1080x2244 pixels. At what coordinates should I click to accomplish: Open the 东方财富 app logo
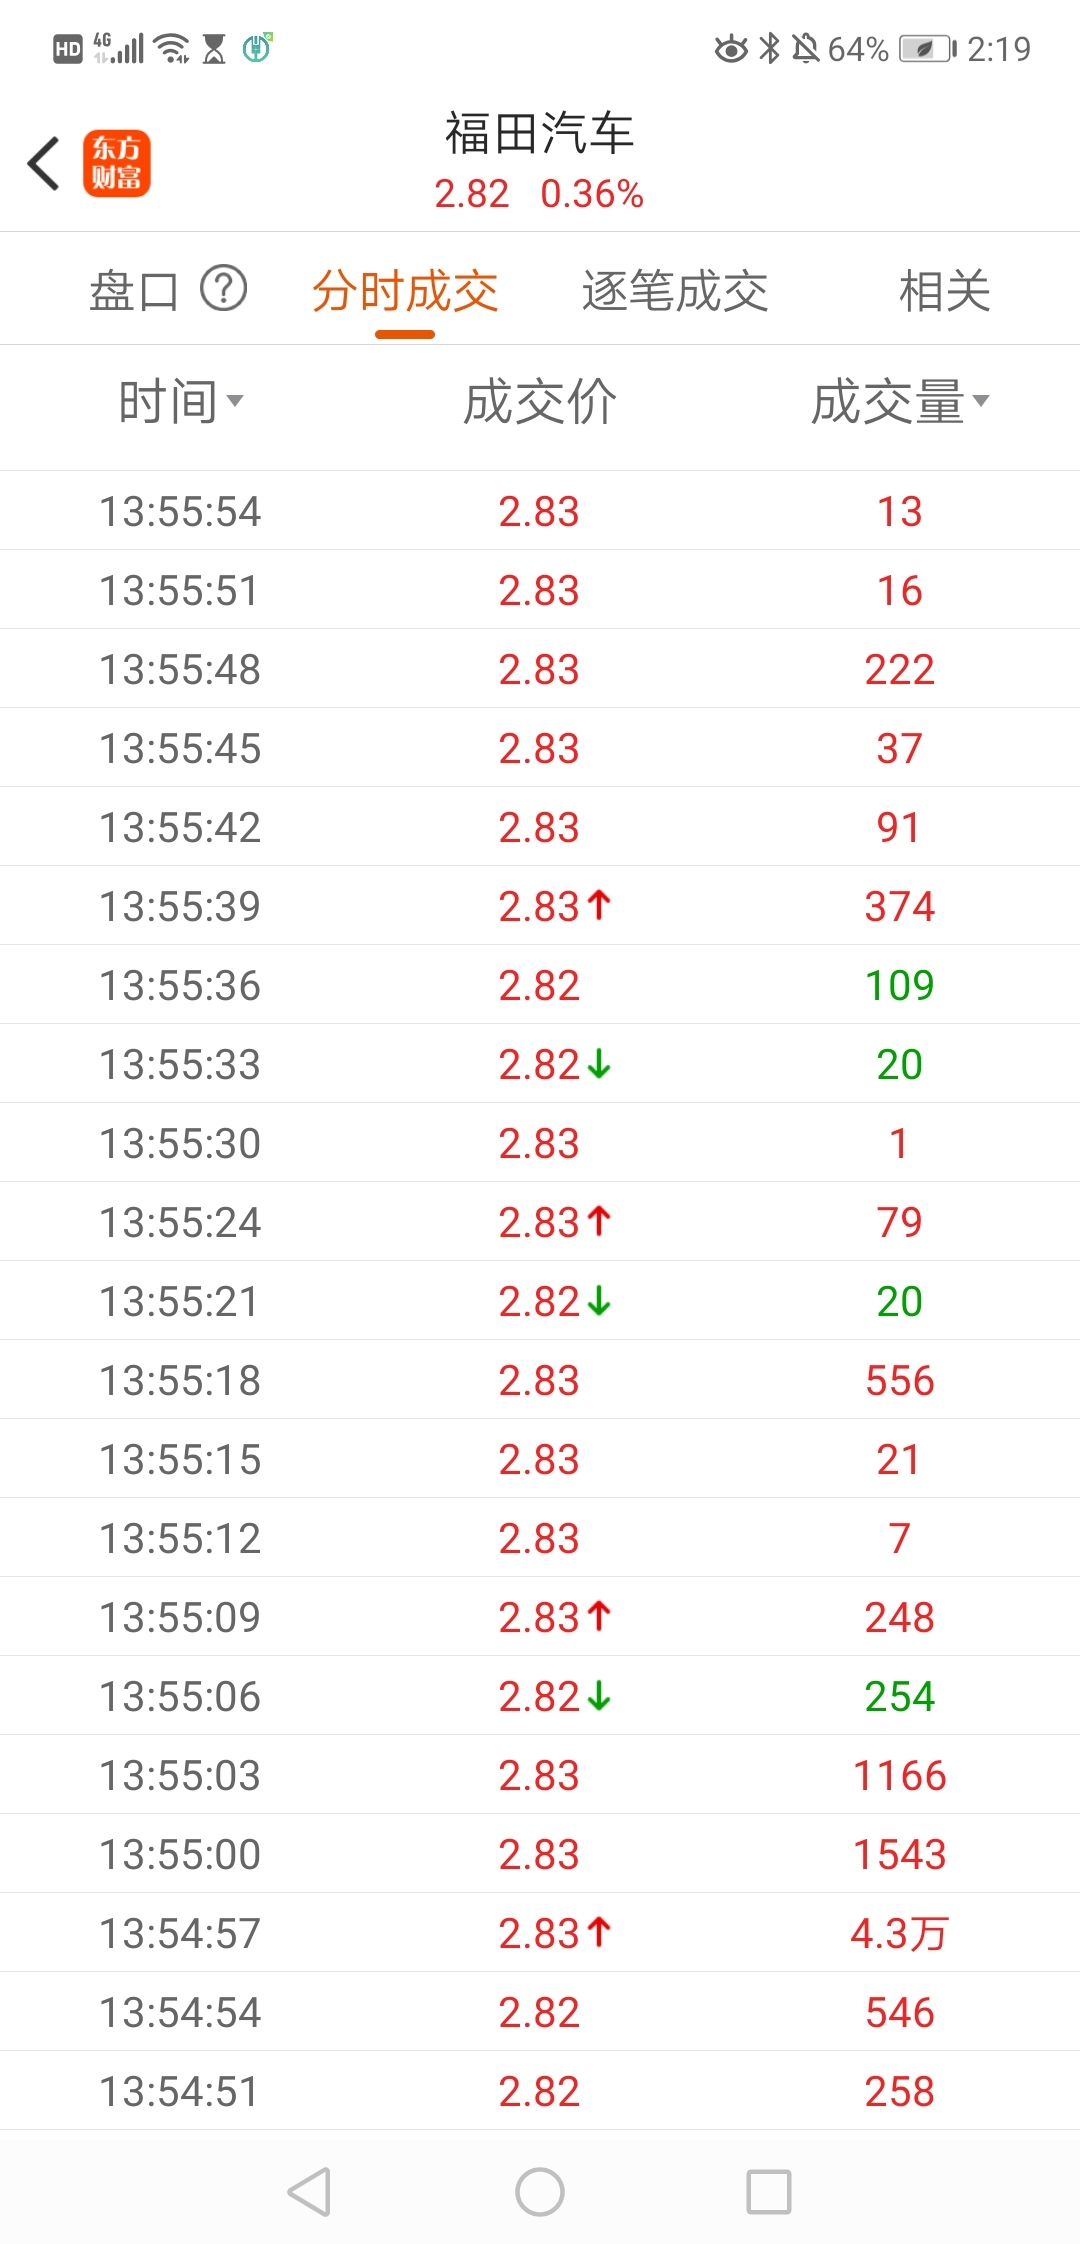(x=117, y=164)
